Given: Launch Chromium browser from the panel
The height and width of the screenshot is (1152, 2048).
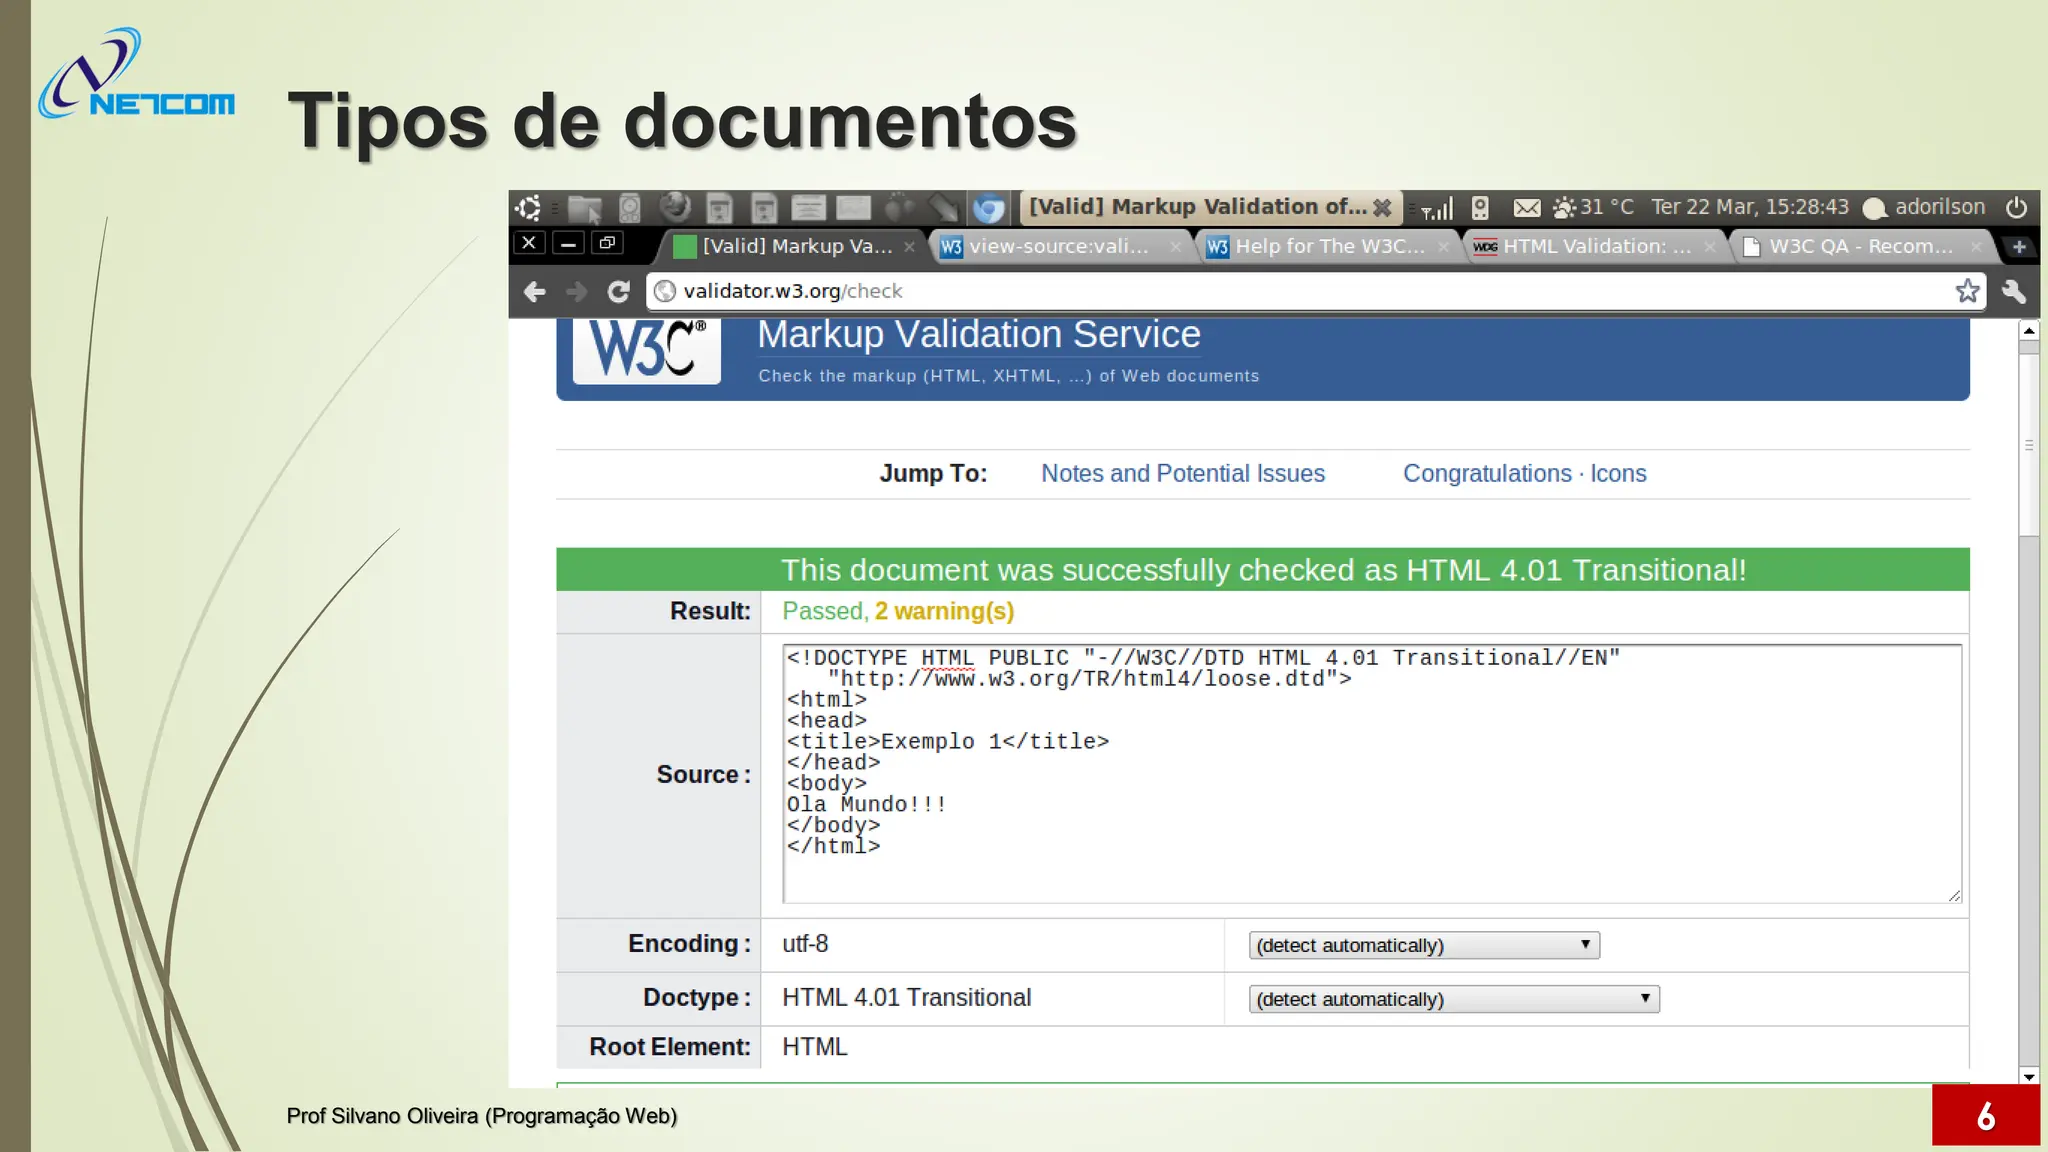Looking at the screenshot, I should 989,208.
